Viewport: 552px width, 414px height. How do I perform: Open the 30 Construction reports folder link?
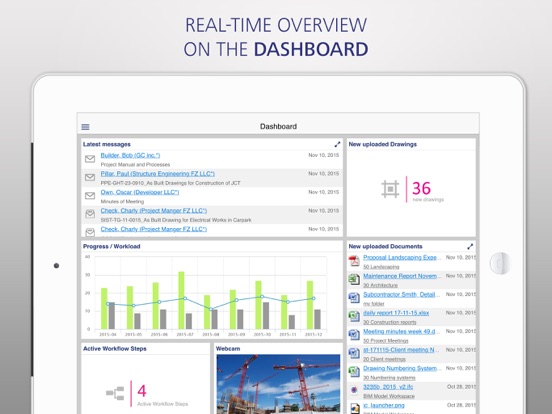390,322
